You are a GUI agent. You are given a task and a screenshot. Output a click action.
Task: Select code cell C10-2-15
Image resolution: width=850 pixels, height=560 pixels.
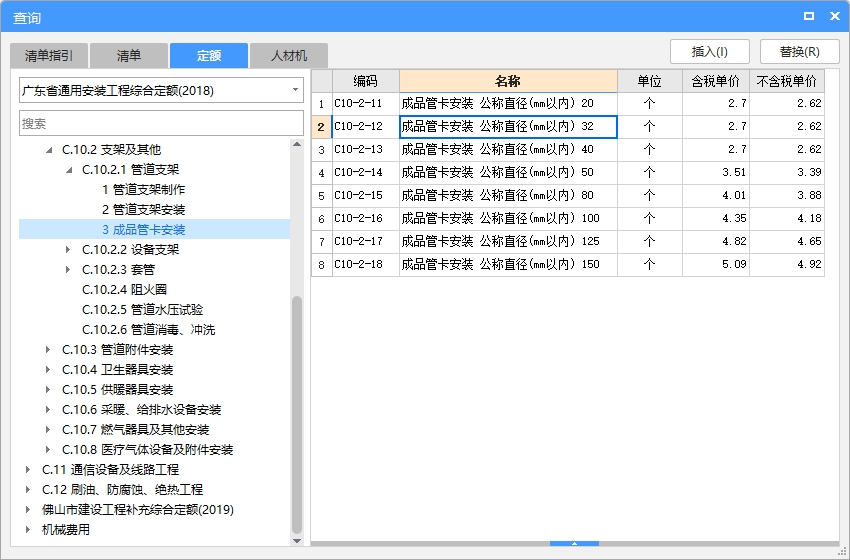pyautogui.click(x=365, y=195)
